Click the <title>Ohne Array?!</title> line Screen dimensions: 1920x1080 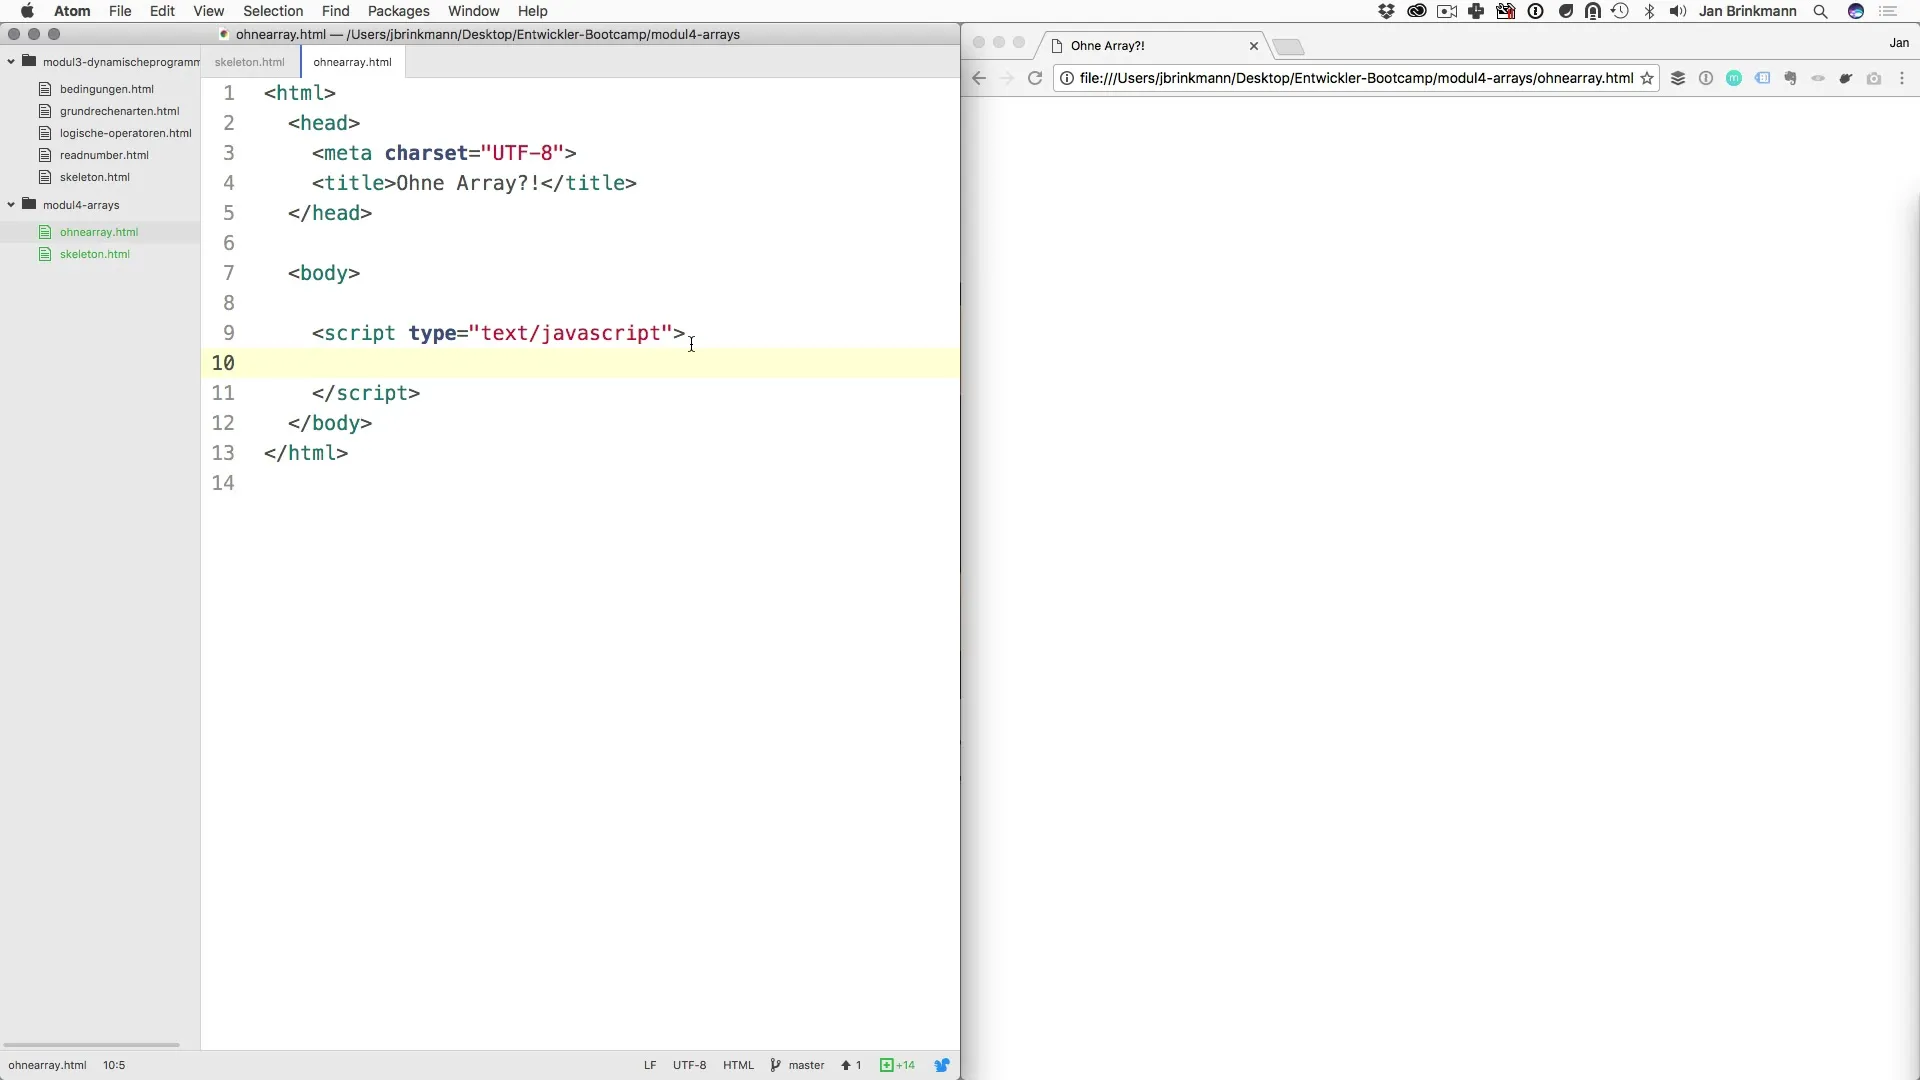tap(474, 183)
